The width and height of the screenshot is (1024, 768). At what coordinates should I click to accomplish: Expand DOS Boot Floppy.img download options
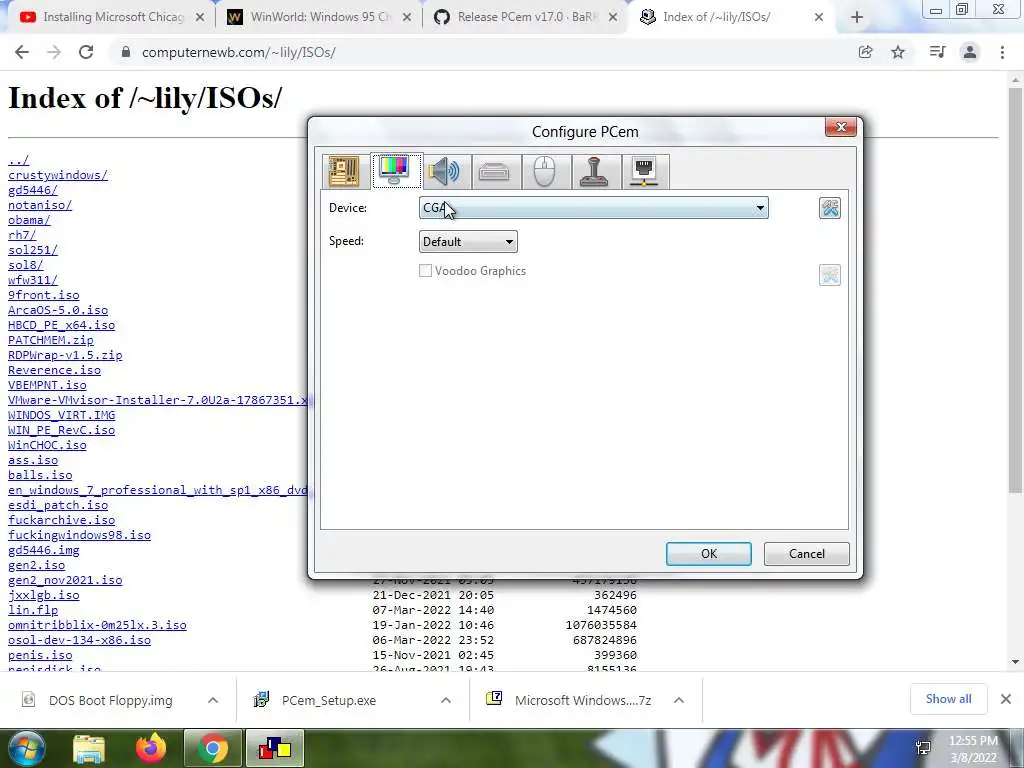213,700
